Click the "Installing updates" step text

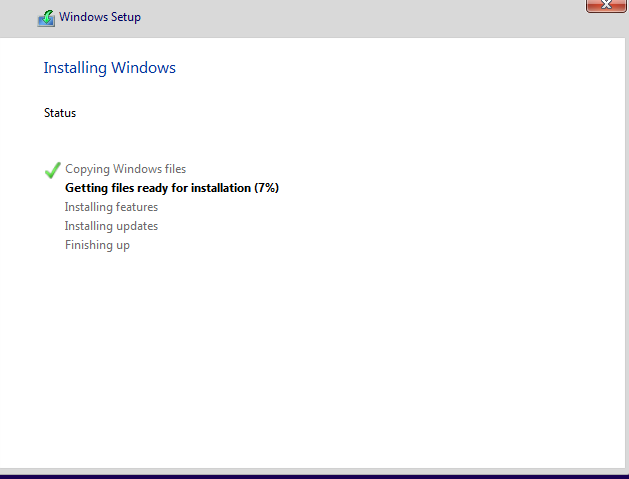(111, 226)
